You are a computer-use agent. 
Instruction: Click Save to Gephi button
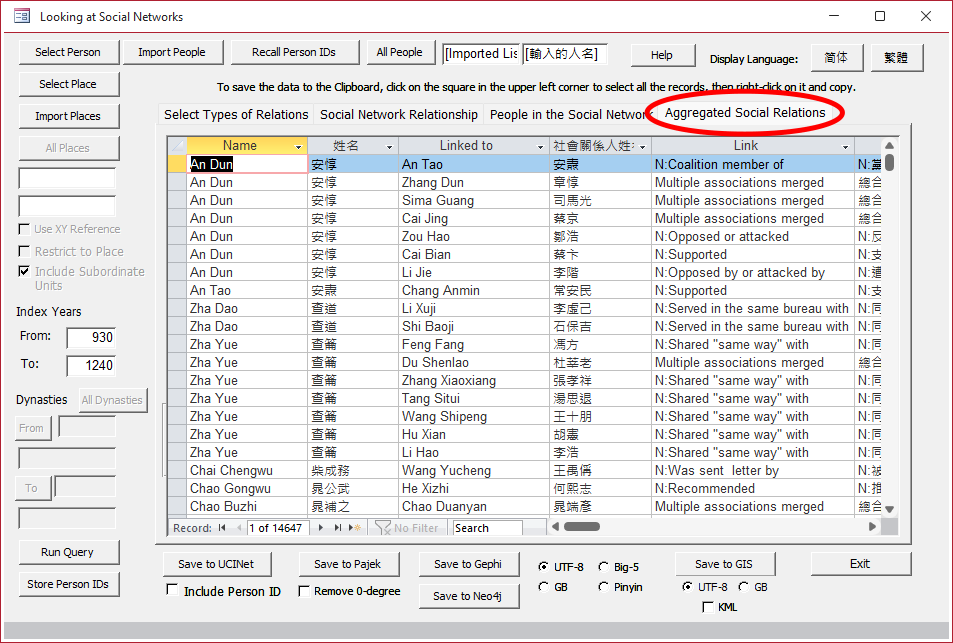tap(467, 564)
